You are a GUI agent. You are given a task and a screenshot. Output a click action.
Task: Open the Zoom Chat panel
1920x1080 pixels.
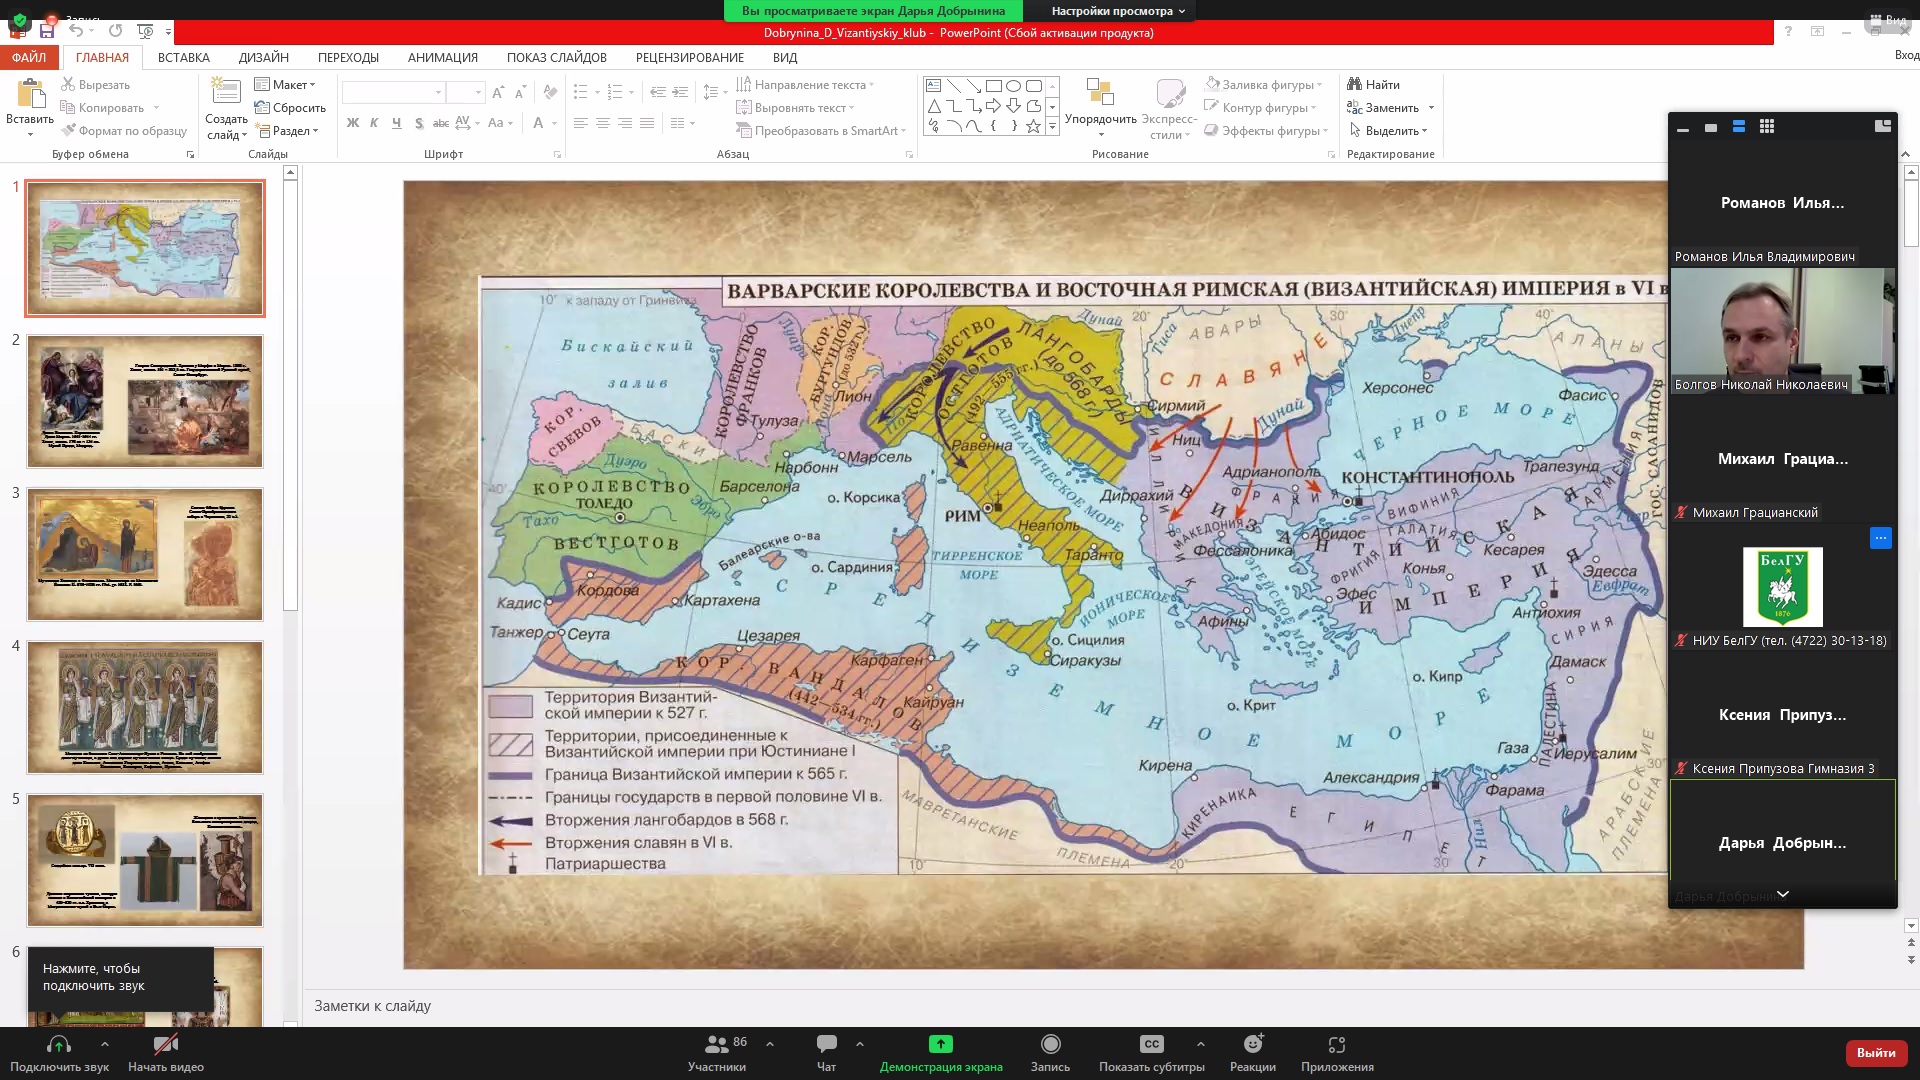pyautogui.click(x=826, y=1045)
